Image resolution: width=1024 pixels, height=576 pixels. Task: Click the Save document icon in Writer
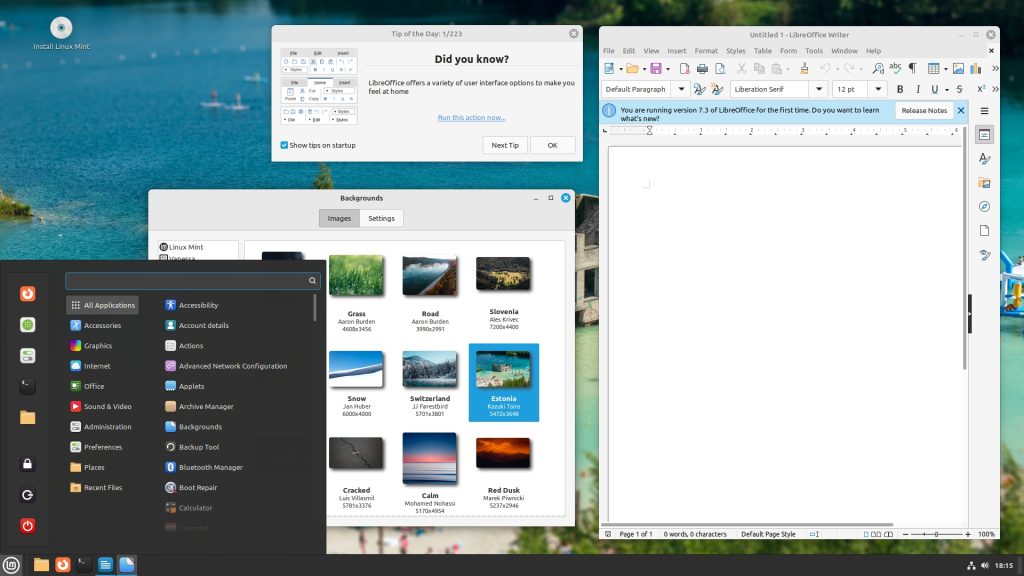[656, 69]
